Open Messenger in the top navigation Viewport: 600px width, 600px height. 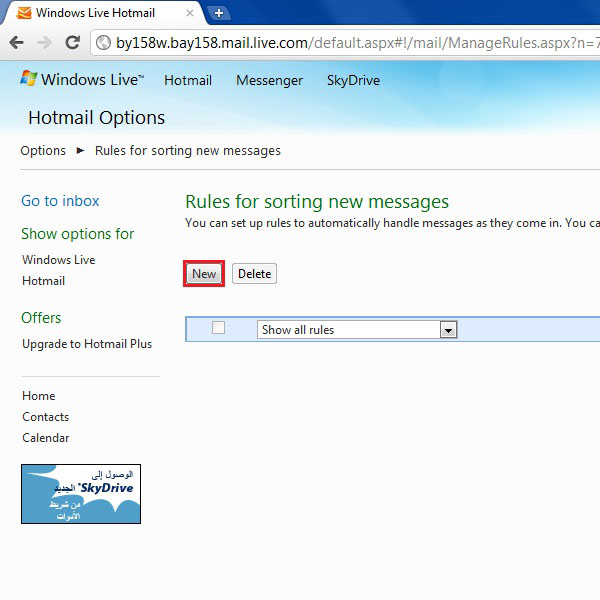coord(269,80)
